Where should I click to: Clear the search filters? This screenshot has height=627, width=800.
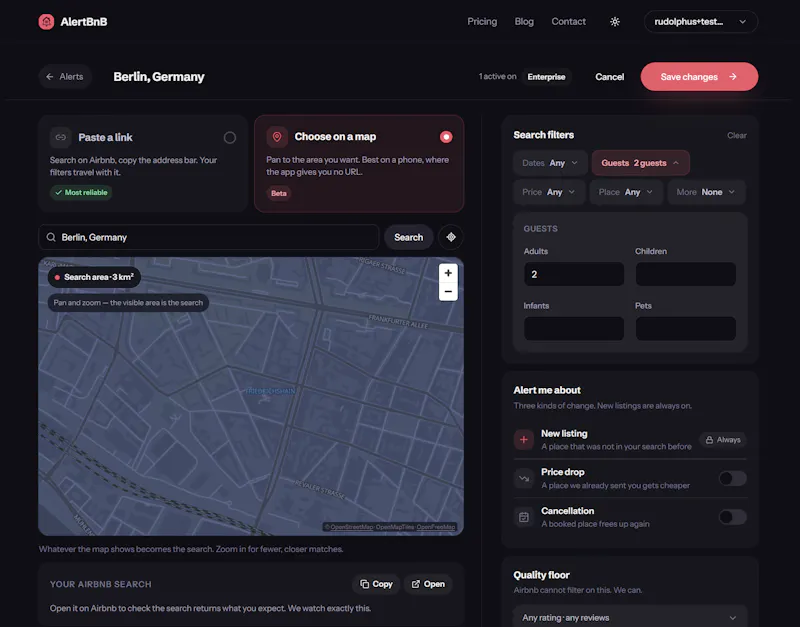click(x=737, y=135)
